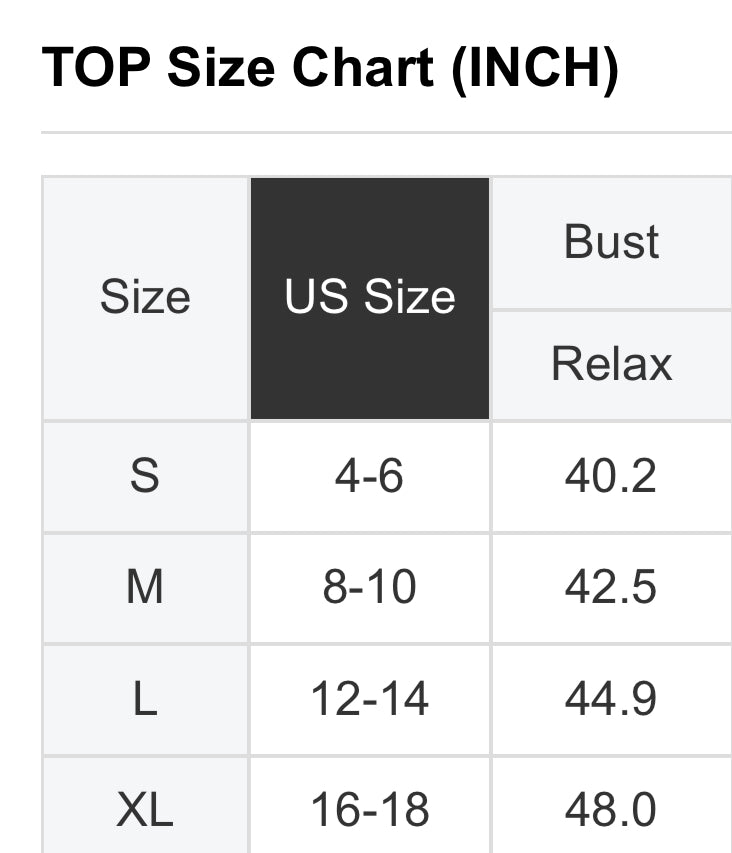
Task: Choose the 44.9 bust measurement cell
Action: coord(611,699)
